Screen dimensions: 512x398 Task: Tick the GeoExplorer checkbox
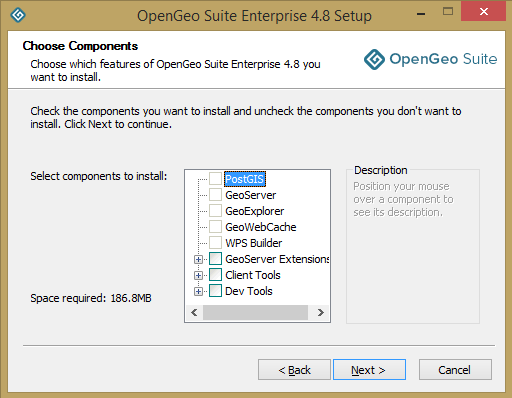215,211
